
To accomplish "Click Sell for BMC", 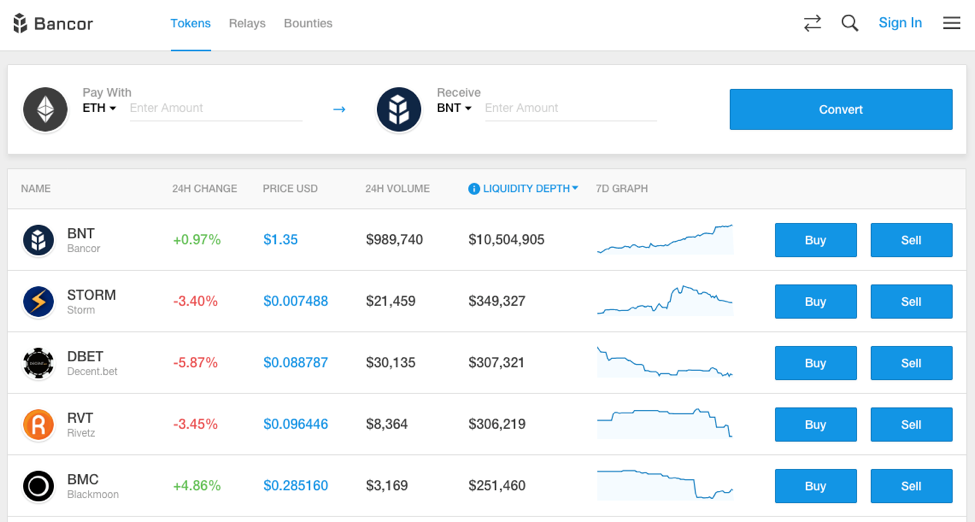I will [911, 487].
